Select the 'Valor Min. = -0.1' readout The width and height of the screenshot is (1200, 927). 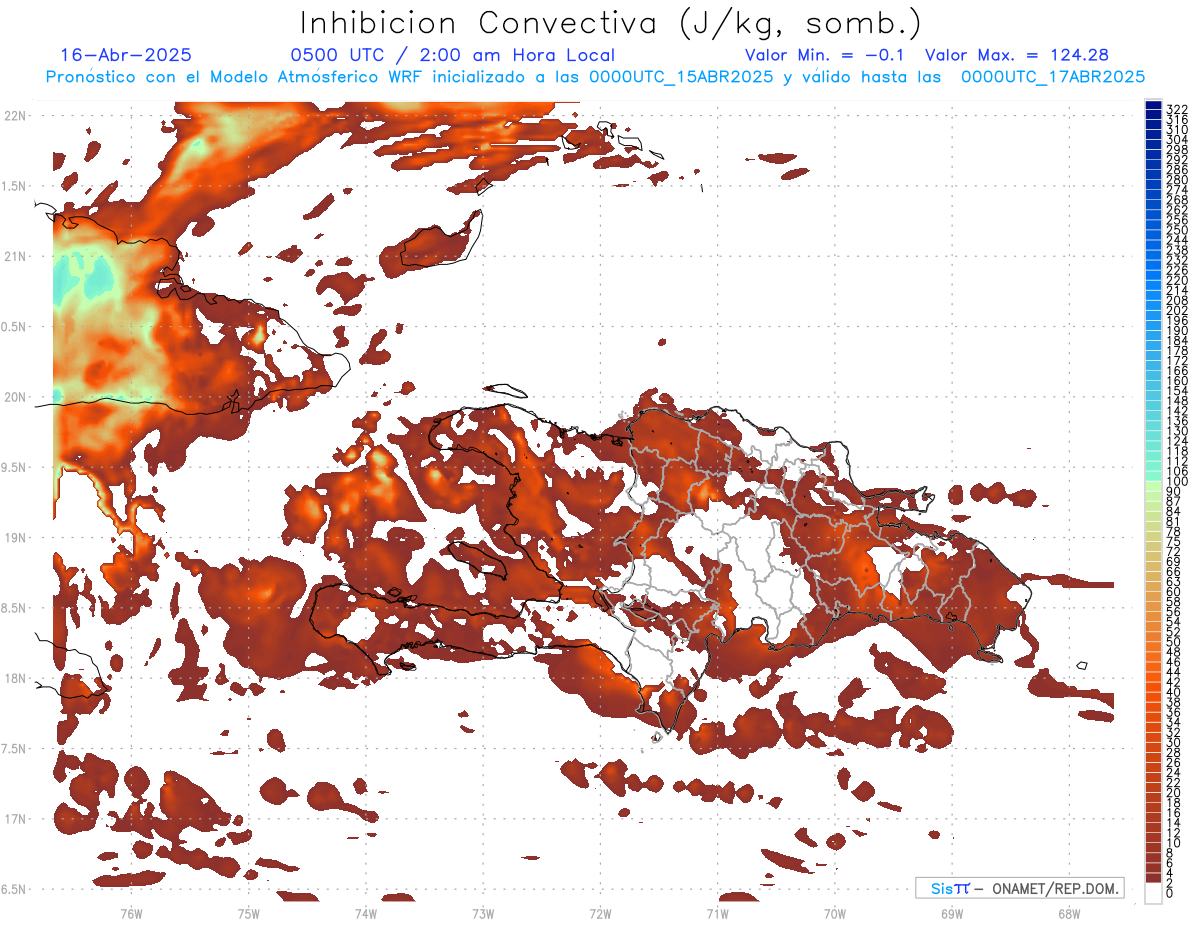[x=825, y=55]
